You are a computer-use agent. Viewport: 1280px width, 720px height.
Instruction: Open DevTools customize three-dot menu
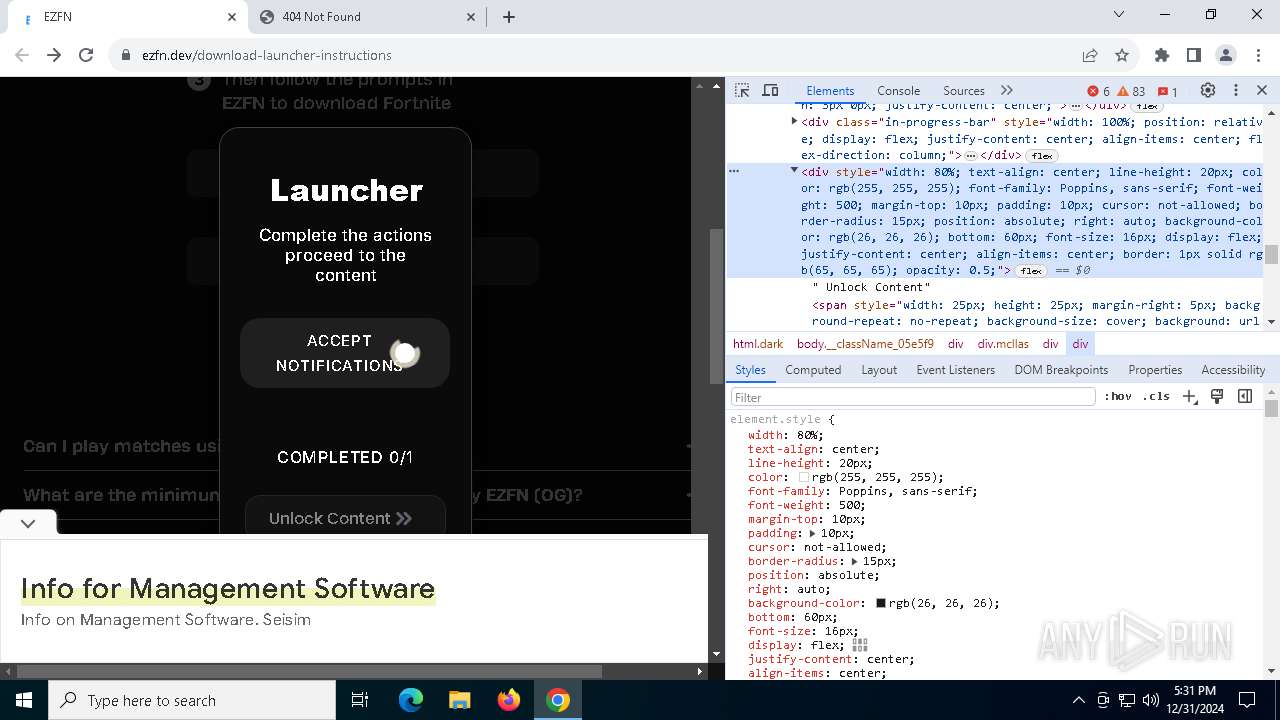(x=1236, y=90)
